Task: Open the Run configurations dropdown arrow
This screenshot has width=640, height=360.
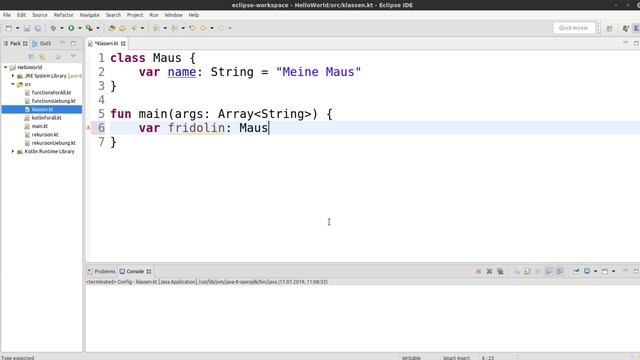Action: 80,28
